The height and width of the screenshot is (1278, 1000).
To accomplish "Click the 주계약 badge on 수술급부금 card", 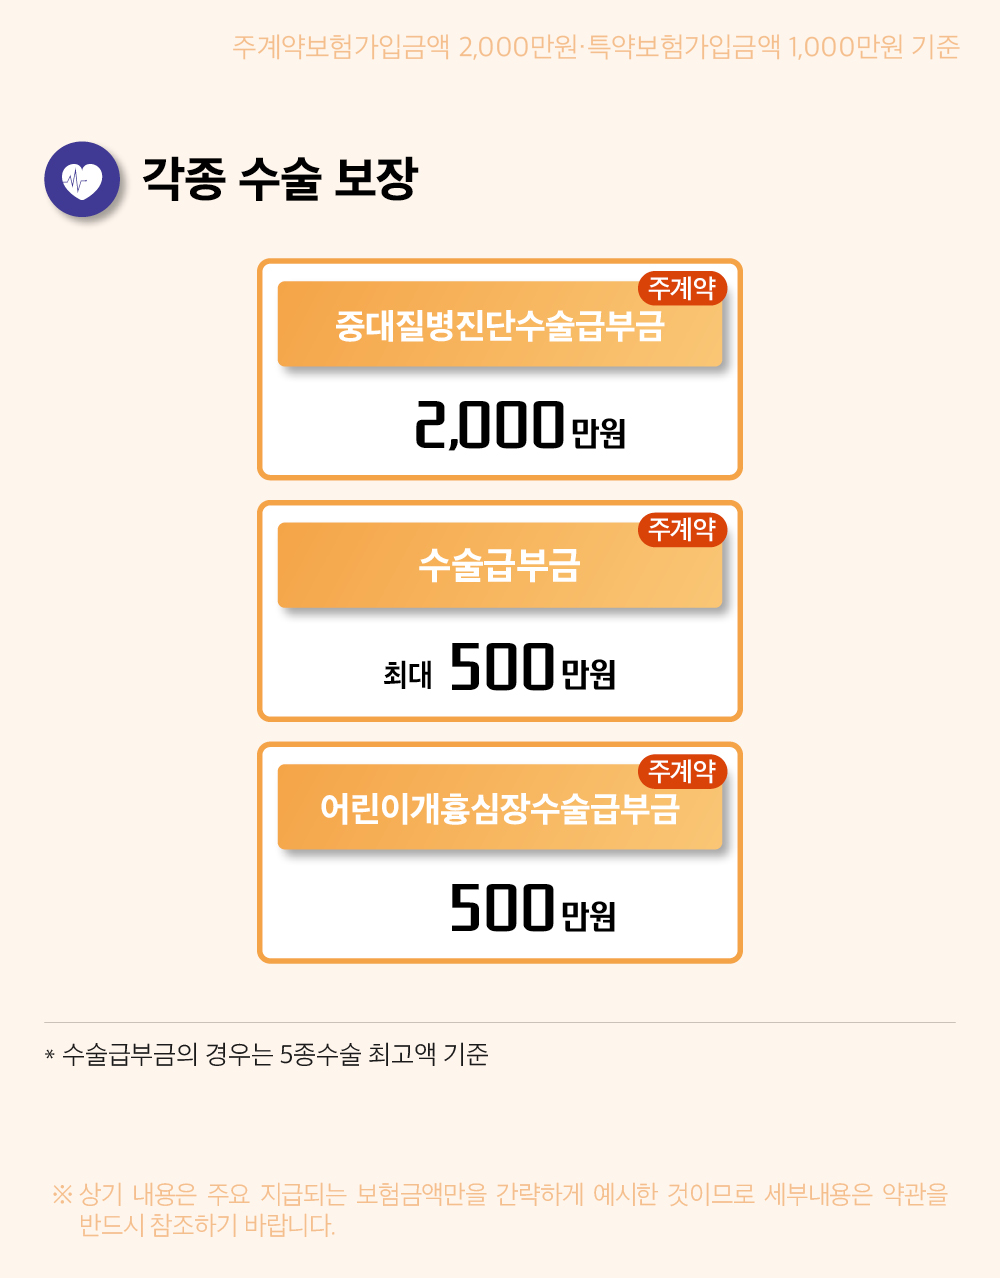I will coord(682,529).
